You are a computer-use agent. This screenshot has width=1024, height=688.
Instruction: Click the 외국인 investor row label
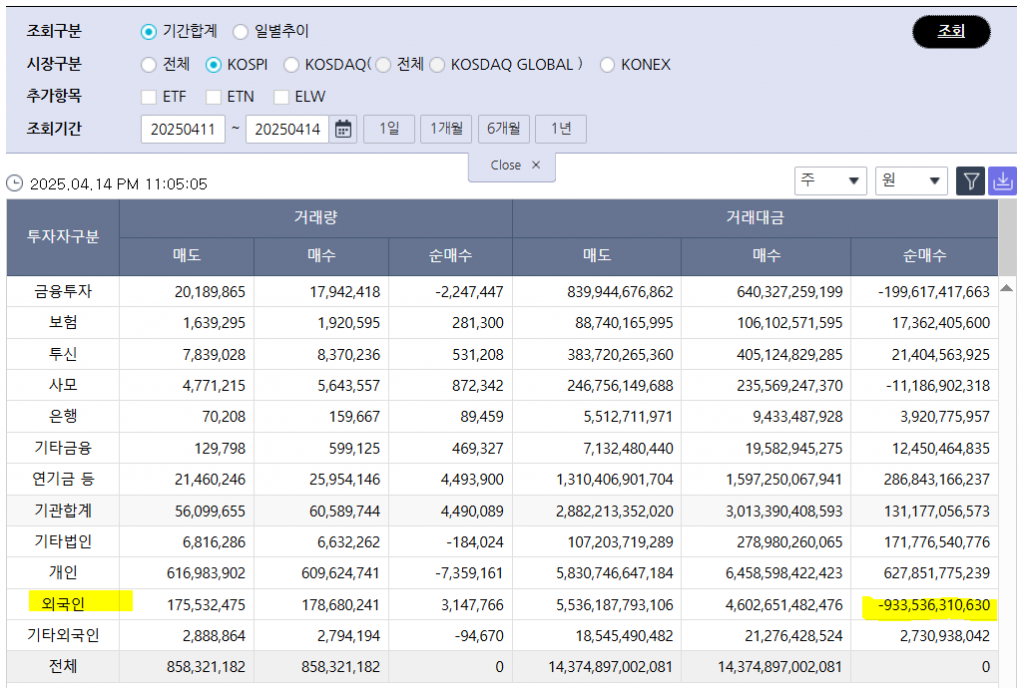[x=63, y=604]
